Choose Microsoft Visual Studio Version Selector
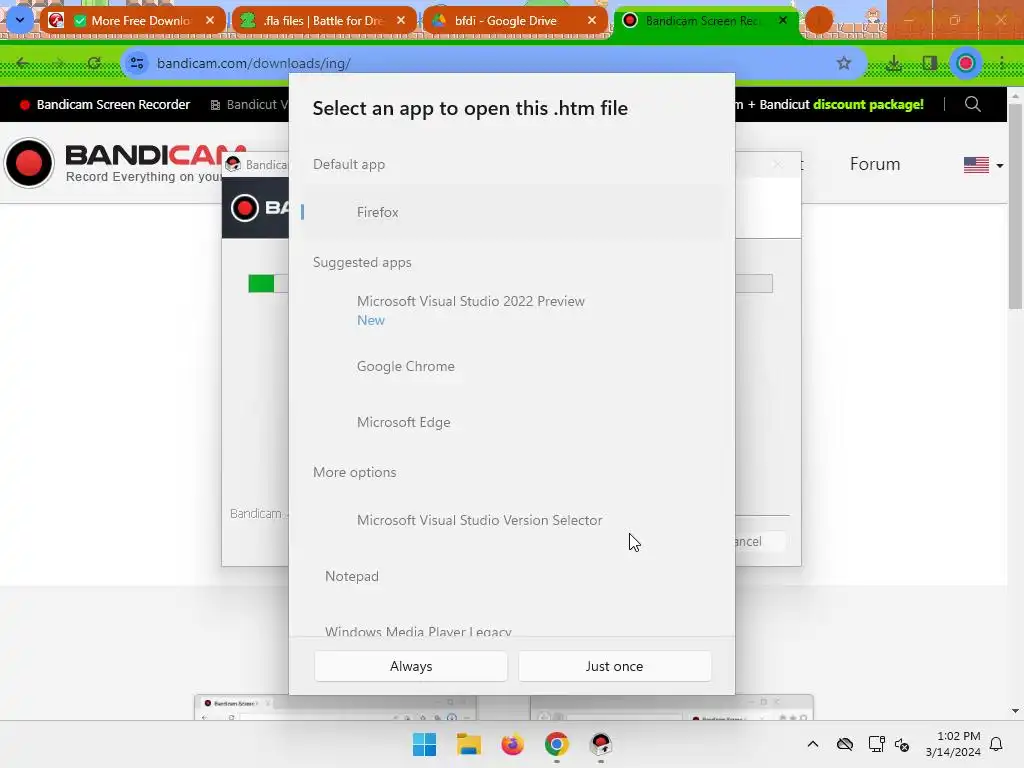 point(513,520)
